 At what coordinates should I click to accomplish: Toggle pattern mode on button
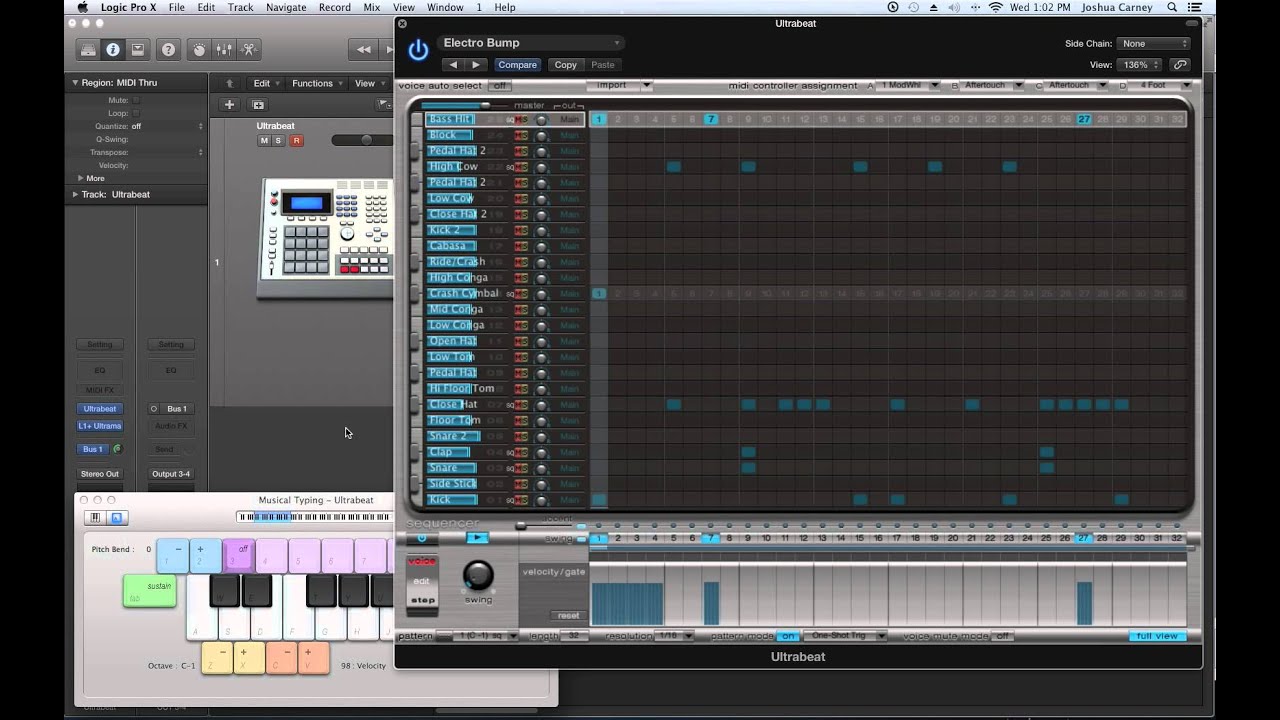788,636
